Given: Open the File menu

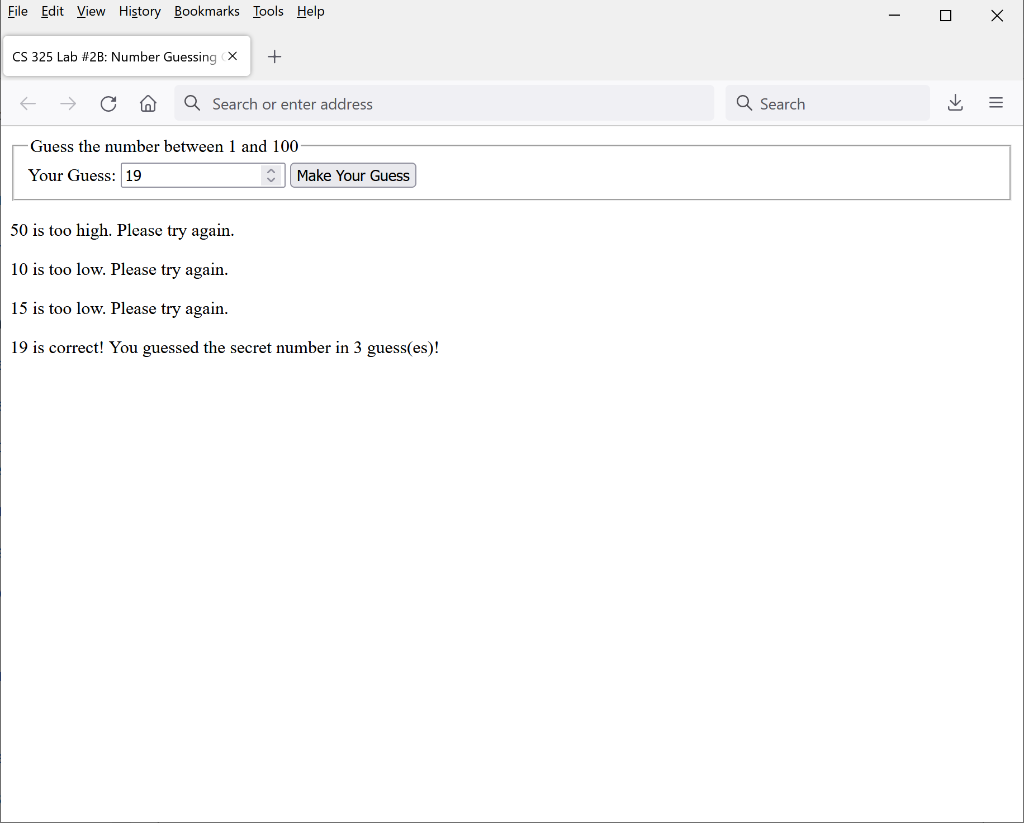Looking at the screenshot, I should tap(18, 12).
